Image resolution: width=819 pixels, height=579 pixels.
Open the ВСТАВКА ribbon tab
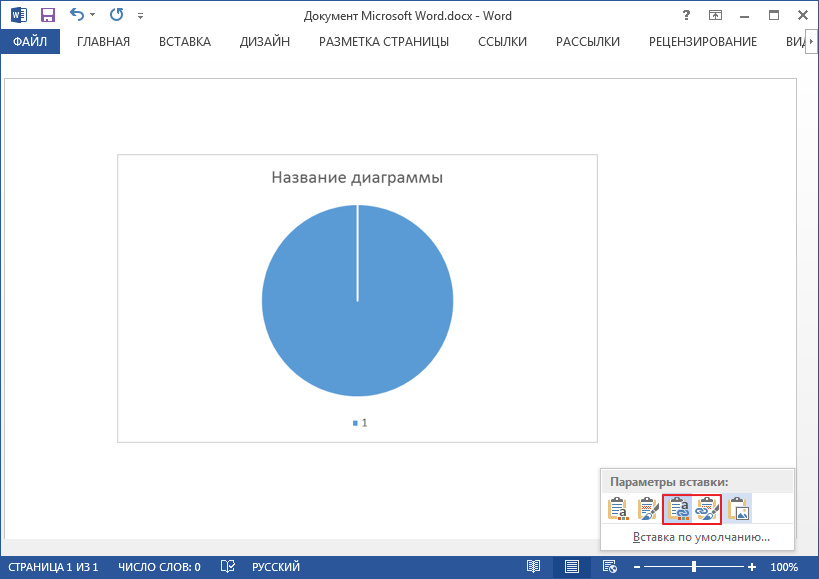tap(184, 41)
